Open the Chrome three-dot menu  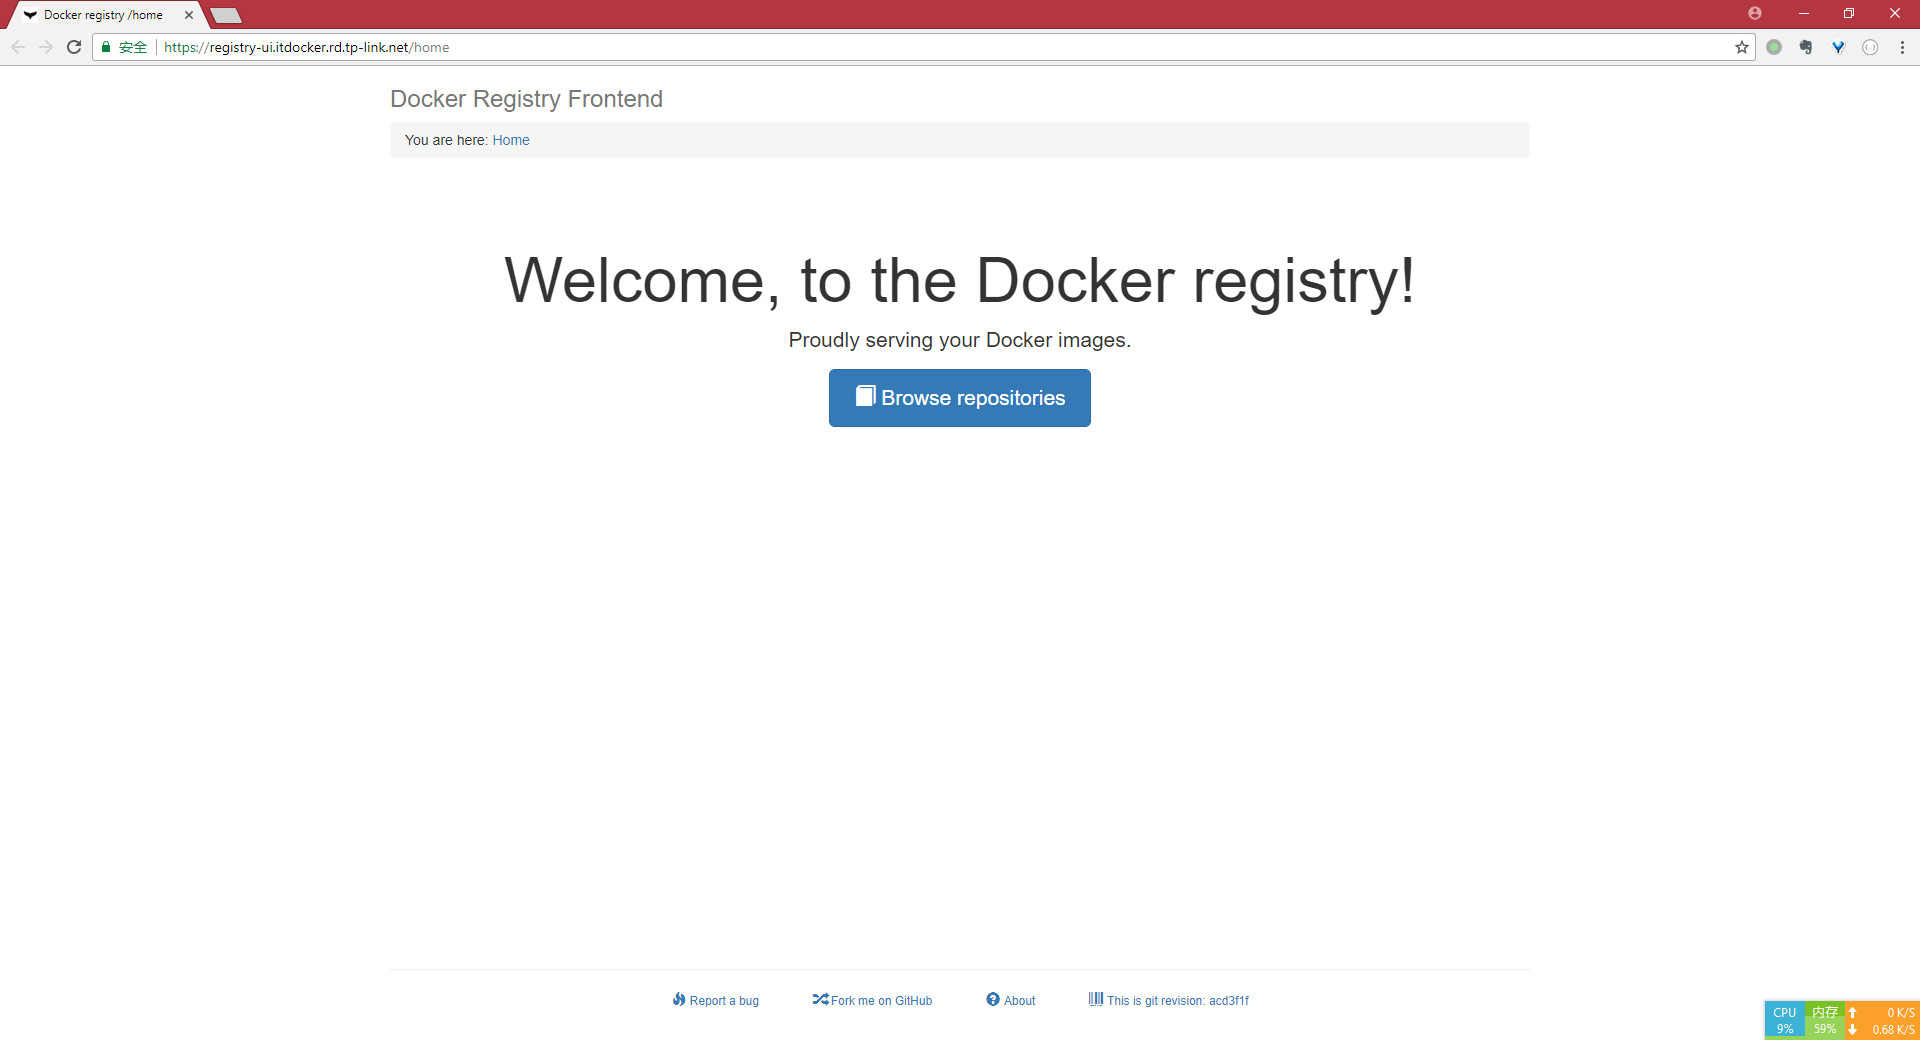click(1902, 47)
